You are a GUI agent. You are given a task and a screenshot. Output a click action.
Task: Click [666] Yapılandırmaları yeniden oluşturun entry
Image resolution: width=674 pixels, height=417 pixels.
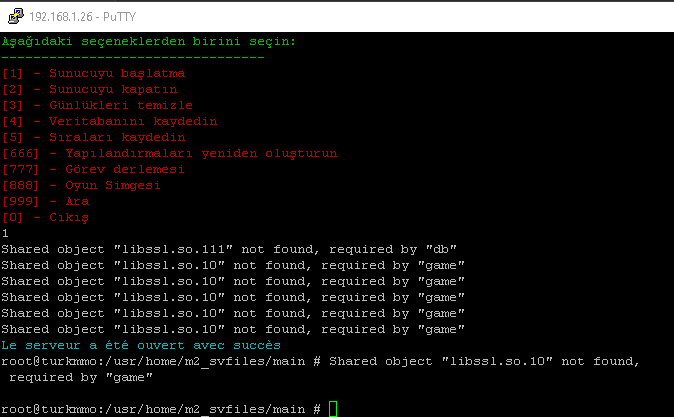click(x=169, y=153)
